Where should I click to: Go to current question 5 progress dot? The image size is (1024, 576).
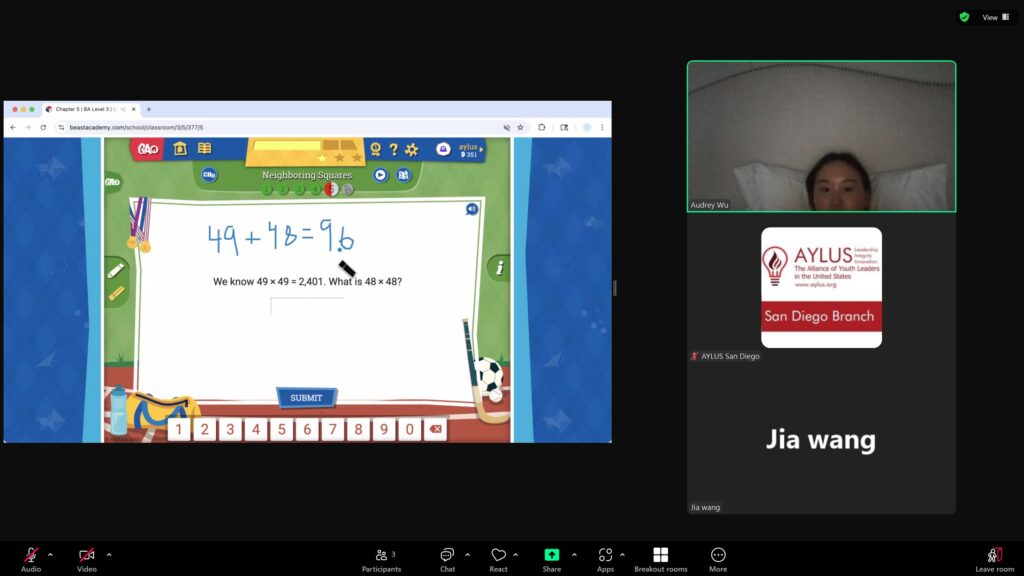(332, 189)
